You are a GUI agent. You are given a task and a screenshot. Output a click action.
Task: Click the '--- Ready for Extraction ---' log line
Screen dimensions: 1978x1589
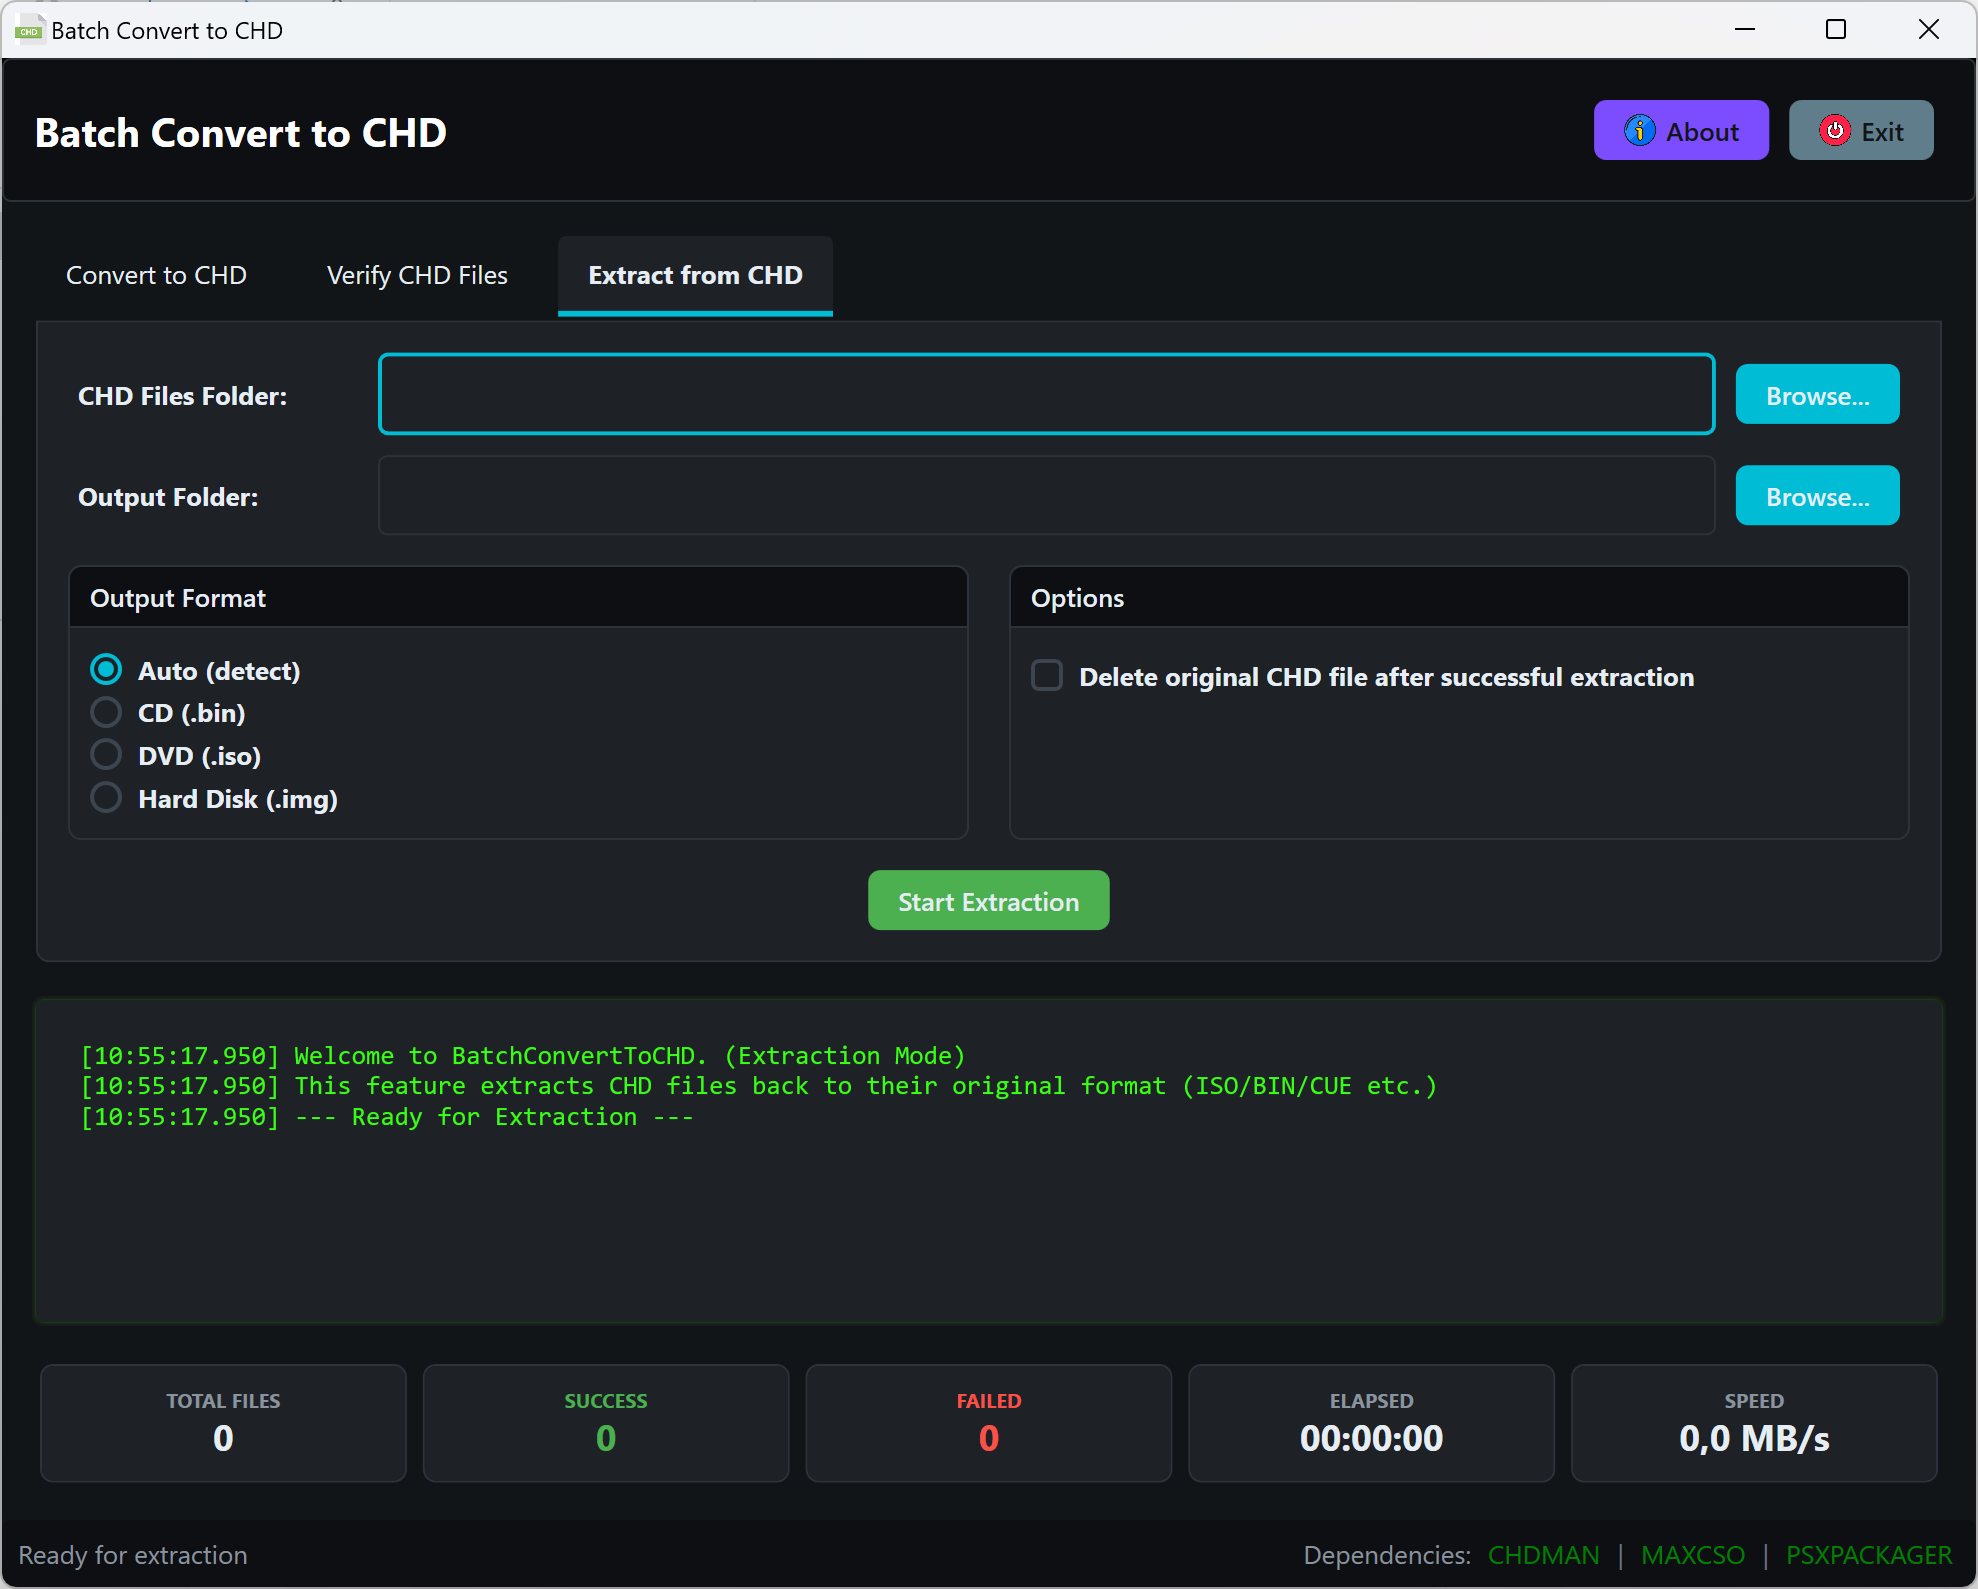click(x=387, y=1117)
